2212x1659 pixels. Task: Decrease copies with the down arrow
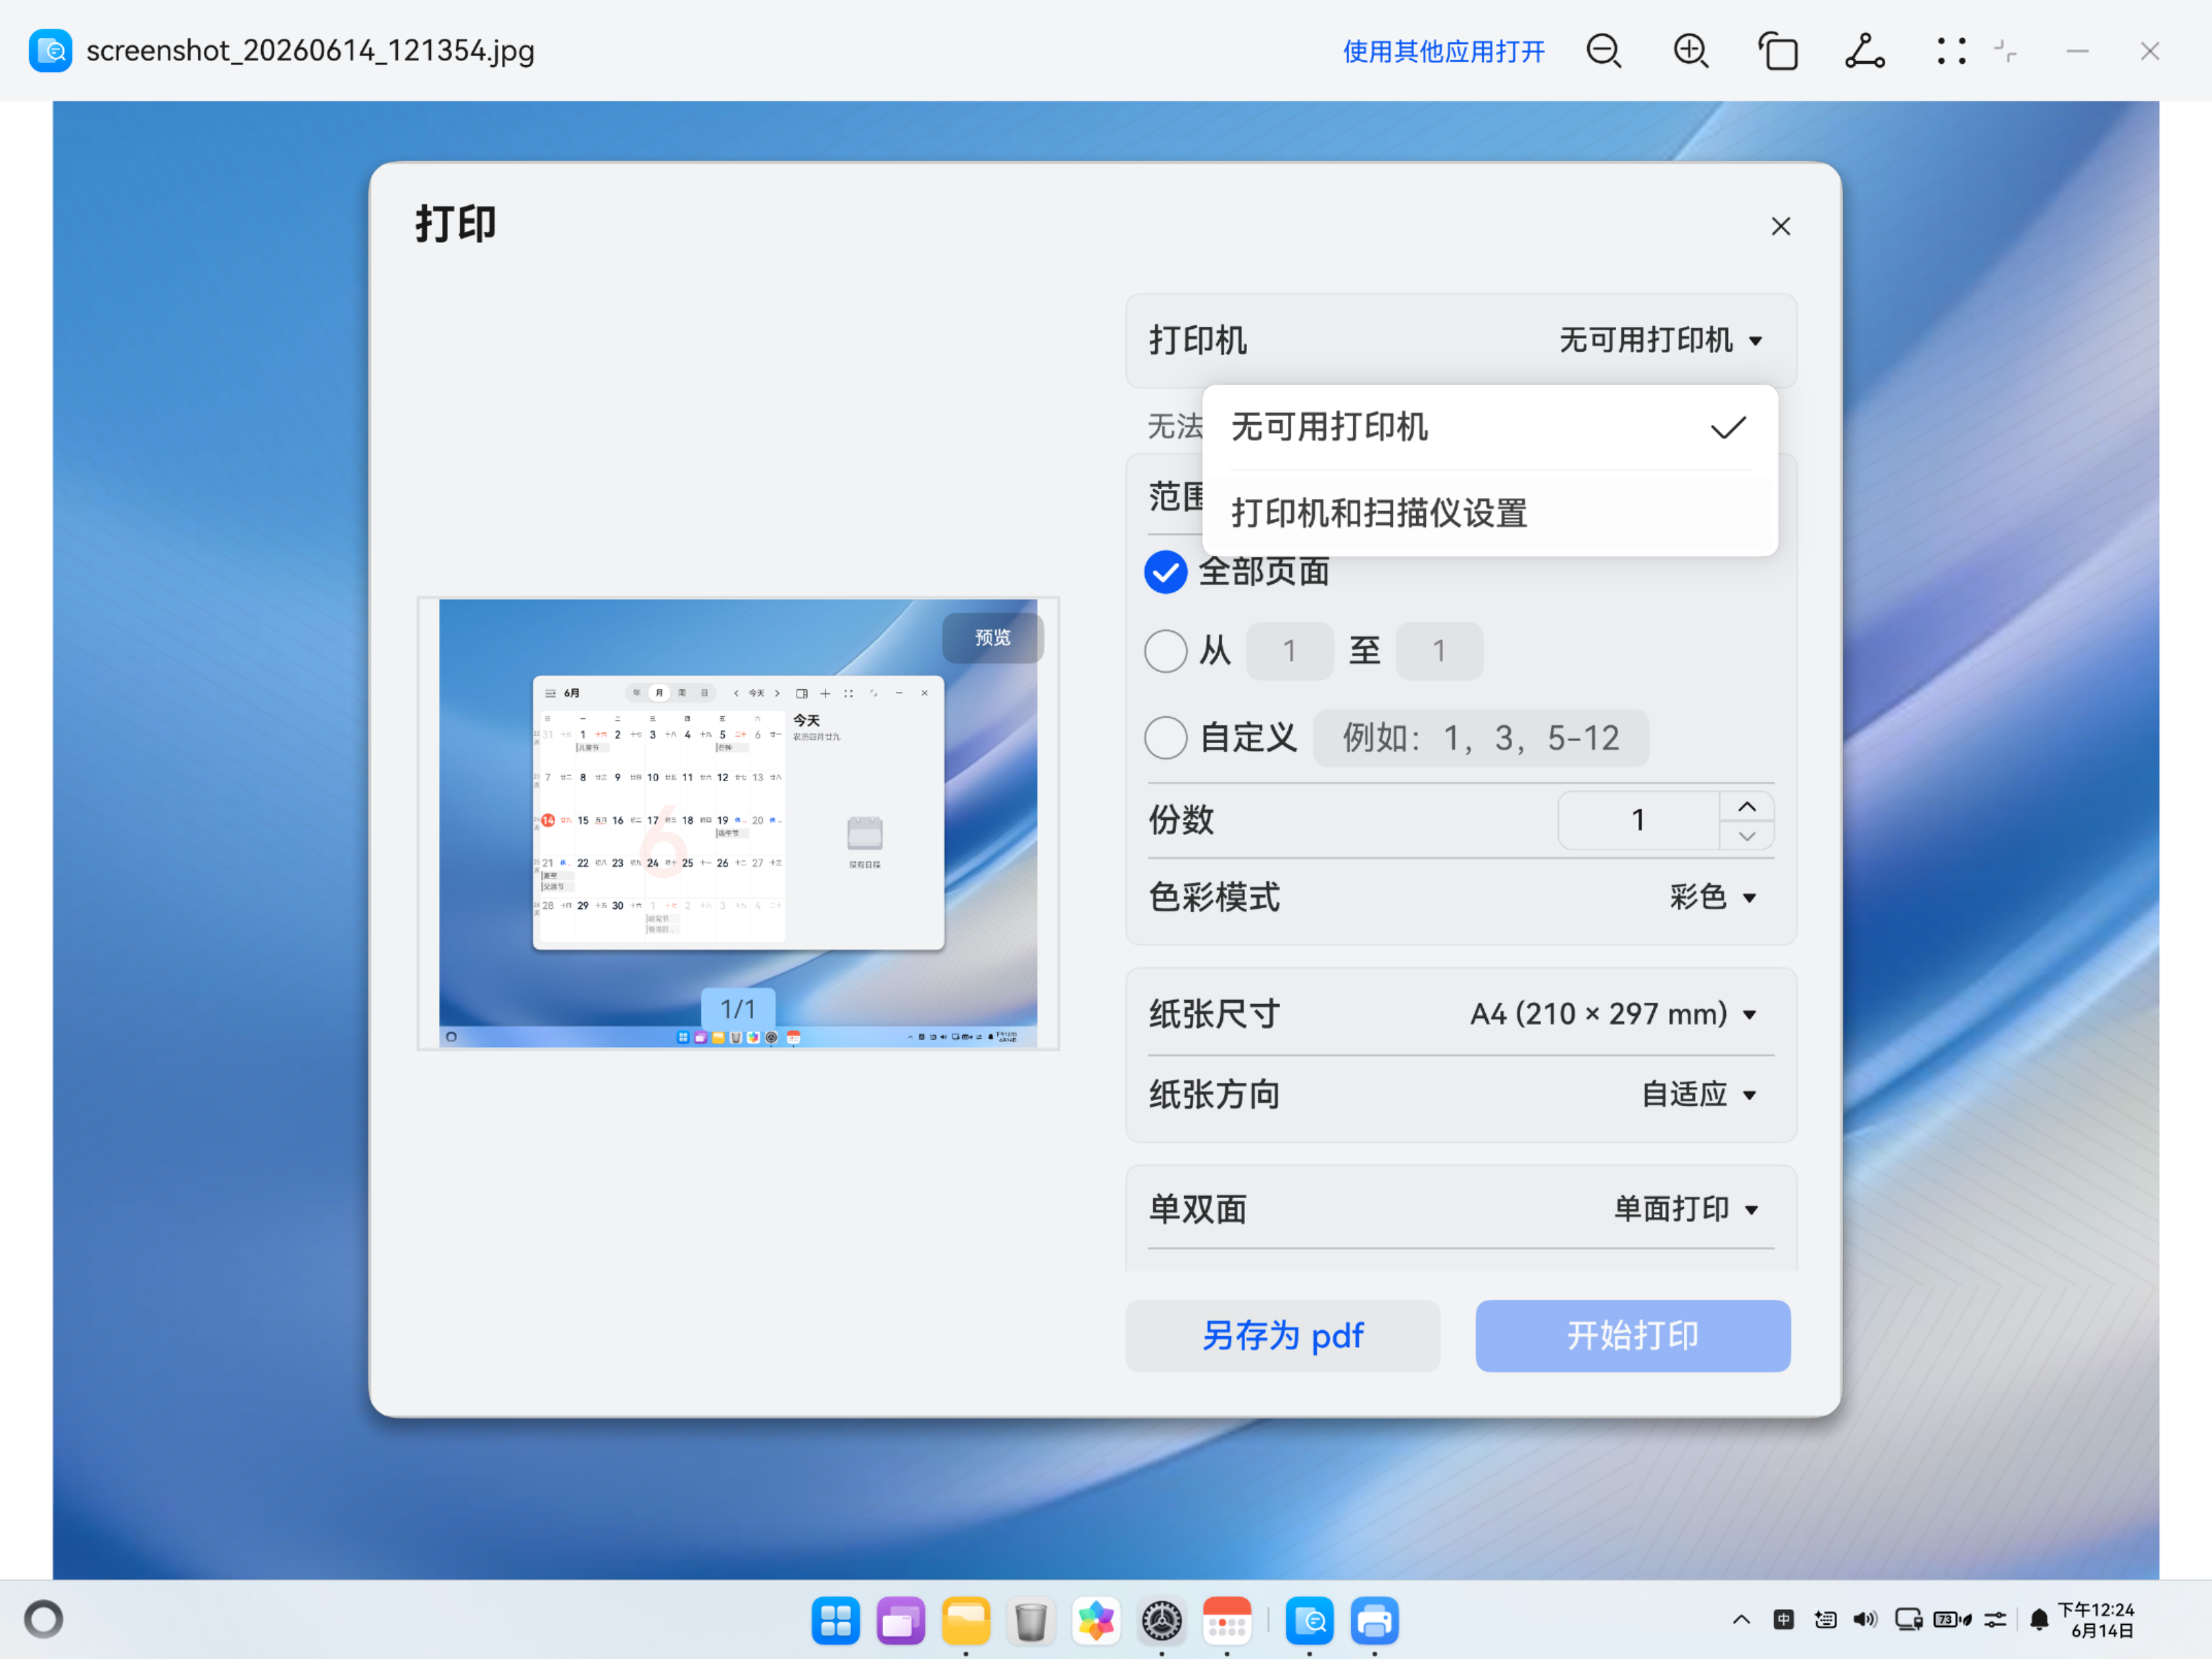click(1747, 836)
